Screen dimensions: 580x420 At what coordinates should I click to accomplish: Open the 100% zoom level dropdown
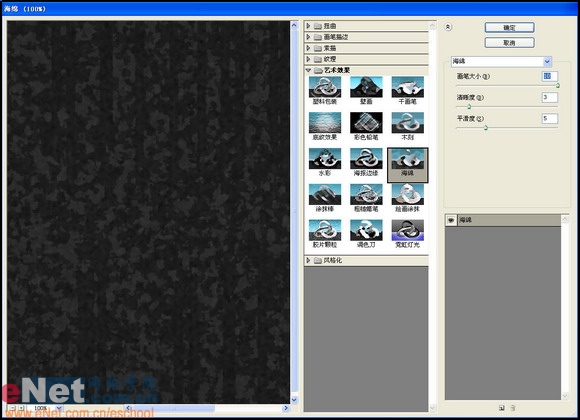(x=58, y=408)
